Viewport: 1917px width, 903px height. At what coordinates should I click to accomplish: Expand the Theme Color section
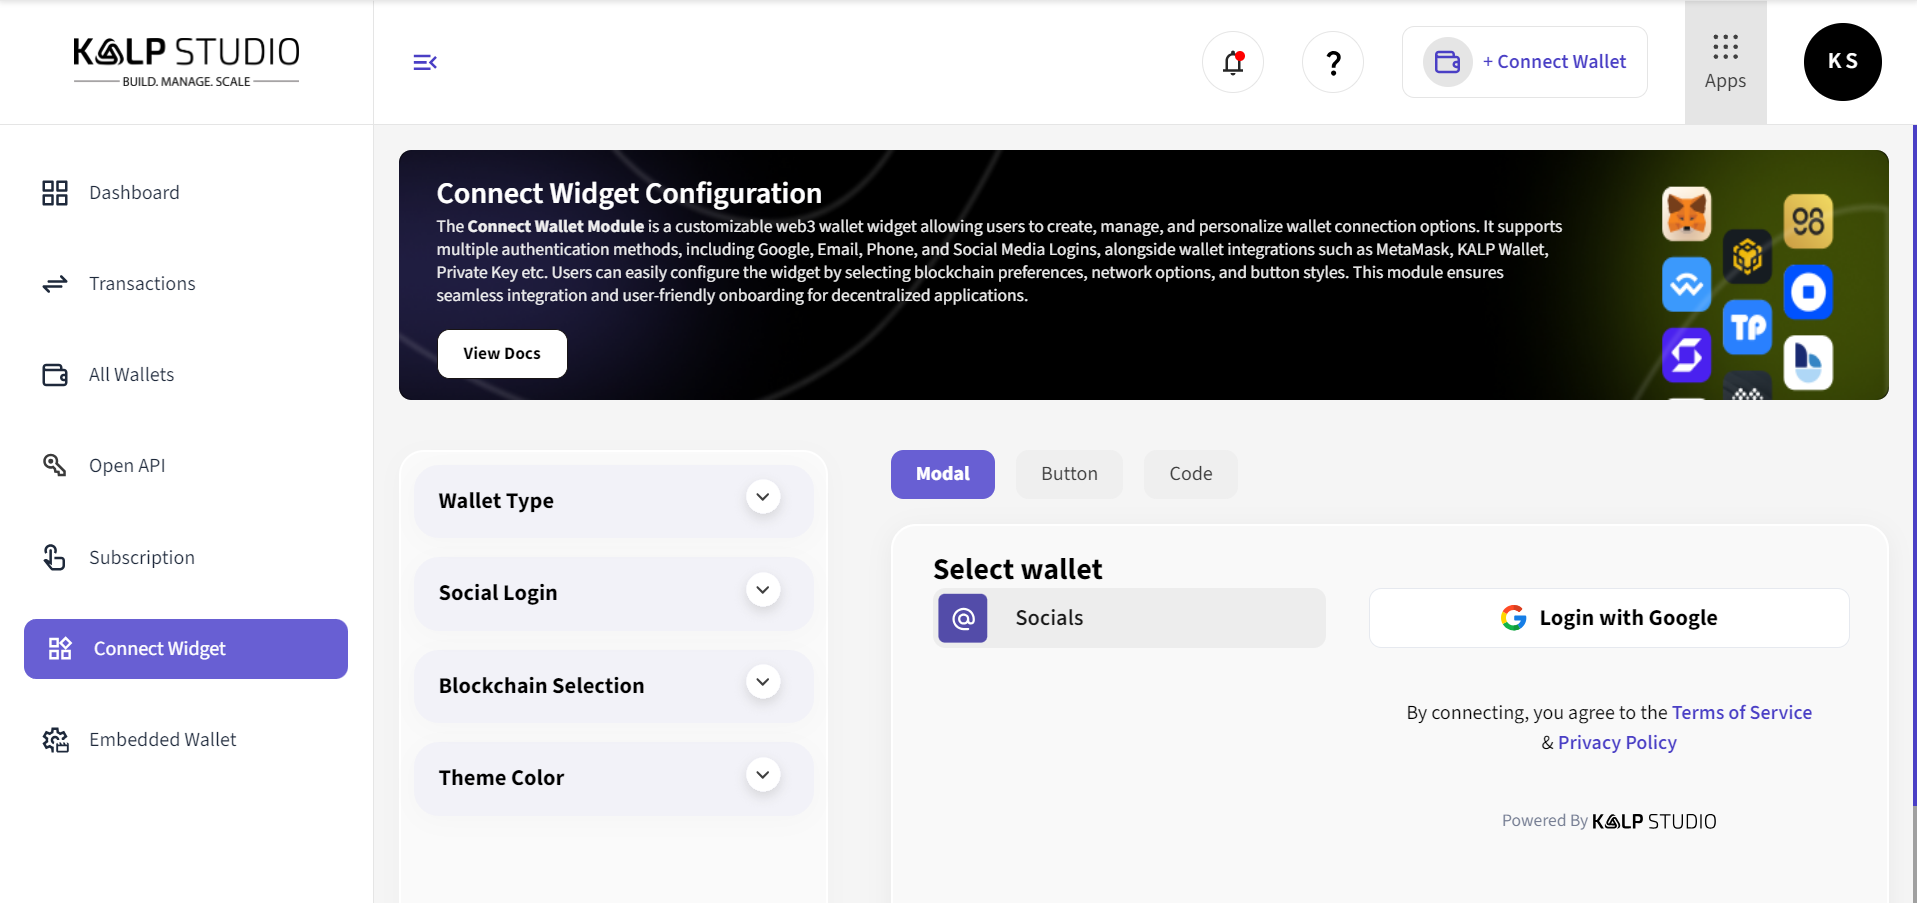[x=763, y=775]
